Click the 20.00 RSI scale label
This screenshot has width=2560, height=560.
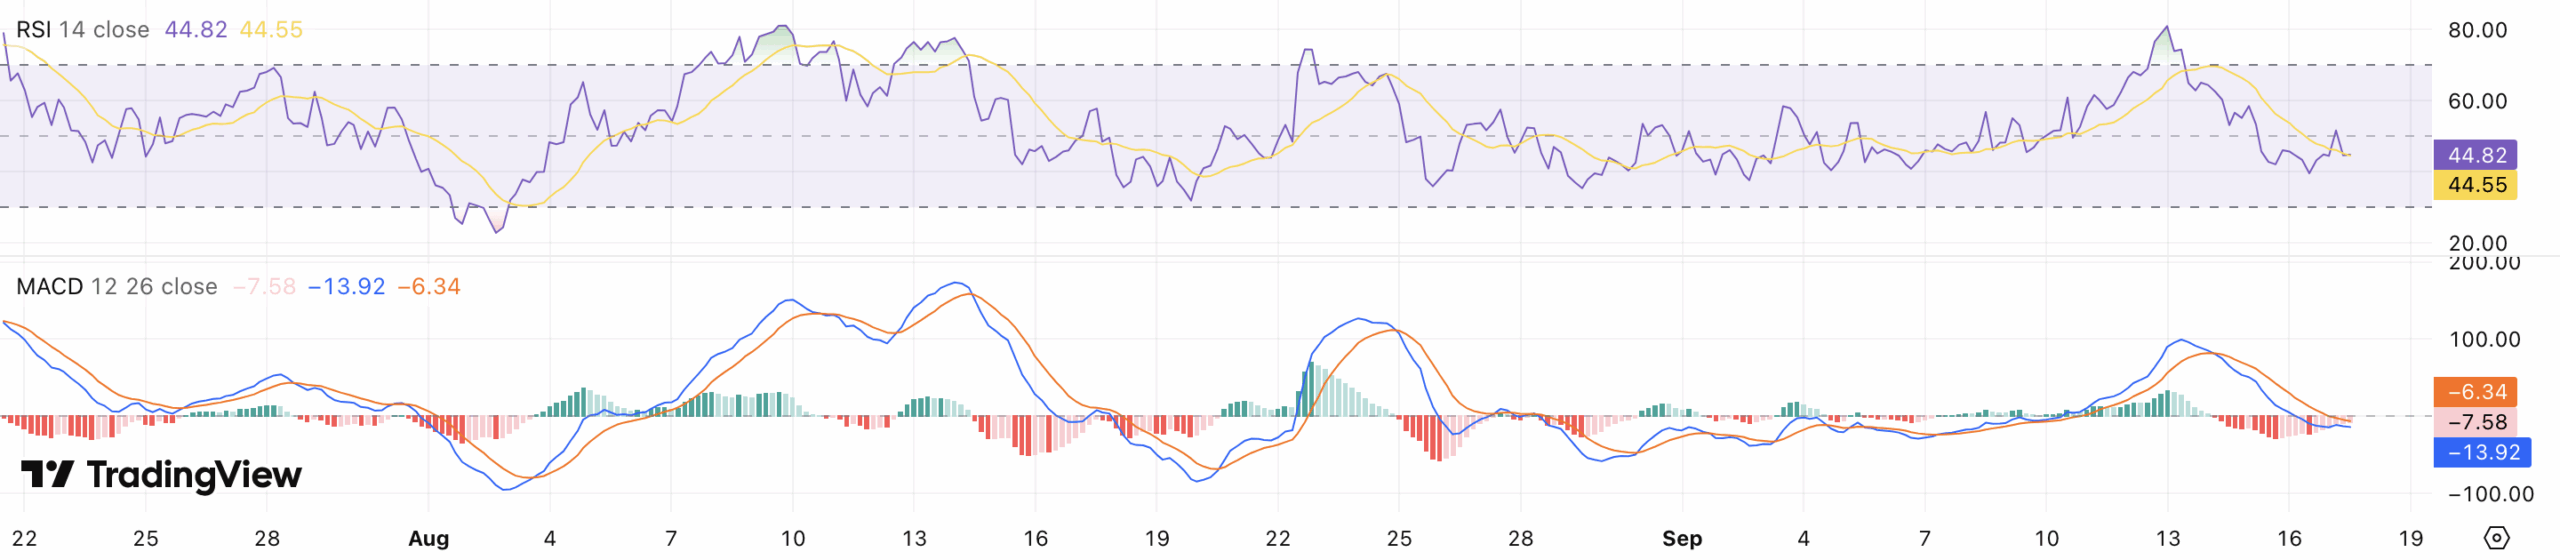click(2477, 243)
